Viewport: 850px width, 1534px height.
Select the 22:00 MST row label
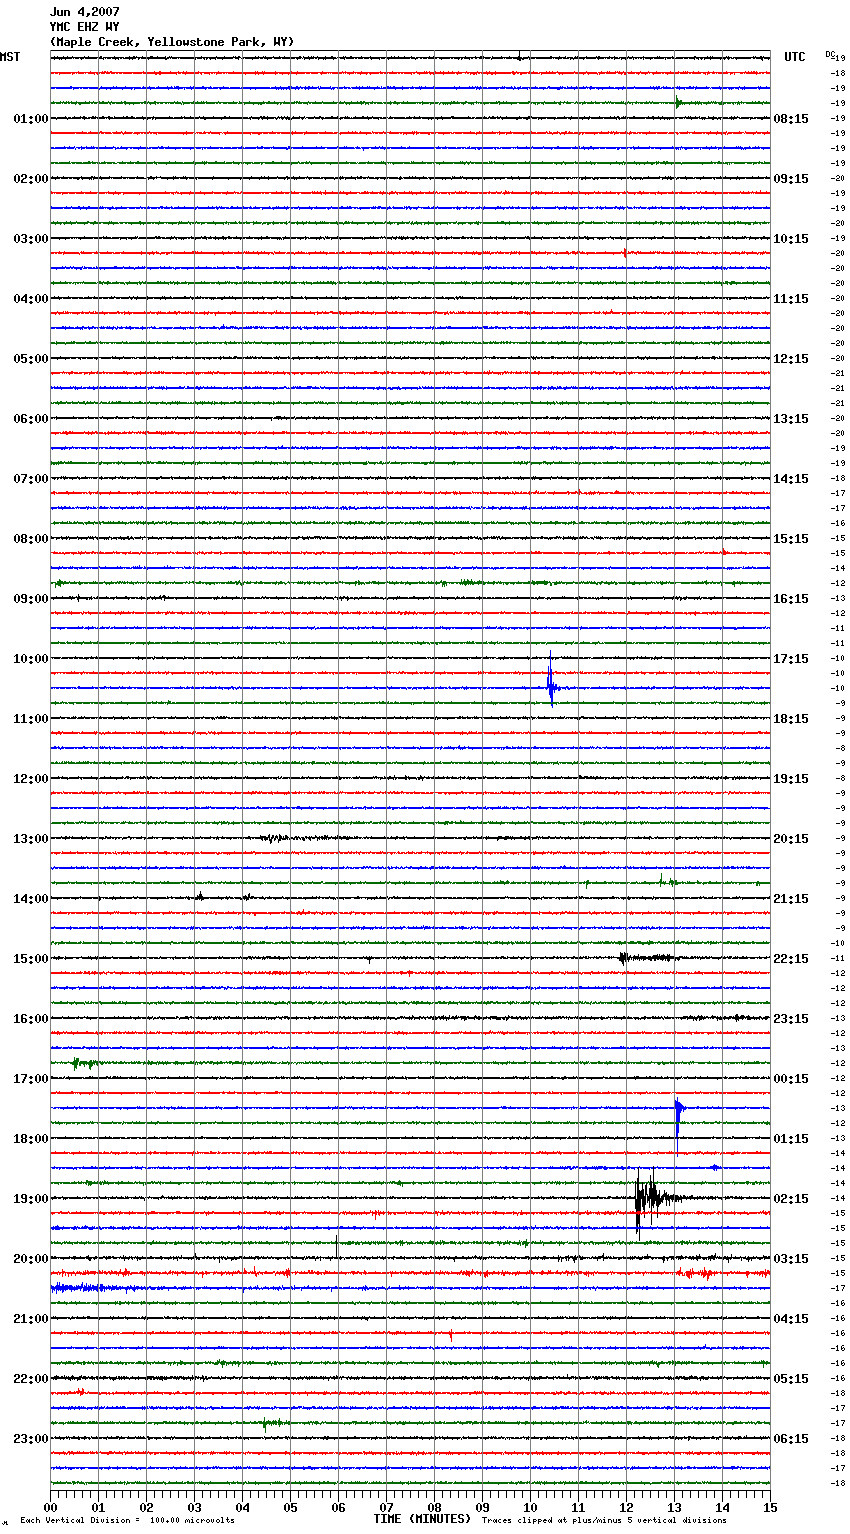(31, 1379)
